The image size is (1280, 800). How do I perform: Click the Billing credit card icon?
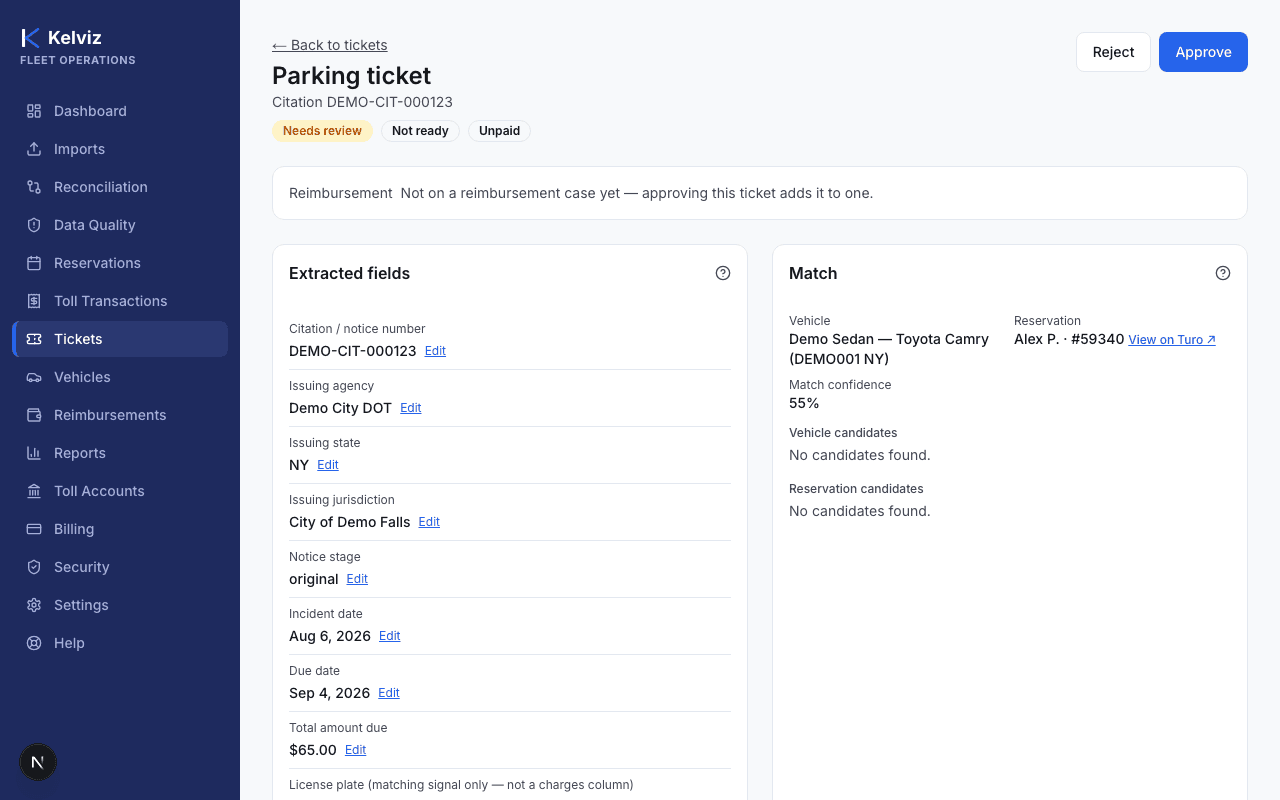34,529
